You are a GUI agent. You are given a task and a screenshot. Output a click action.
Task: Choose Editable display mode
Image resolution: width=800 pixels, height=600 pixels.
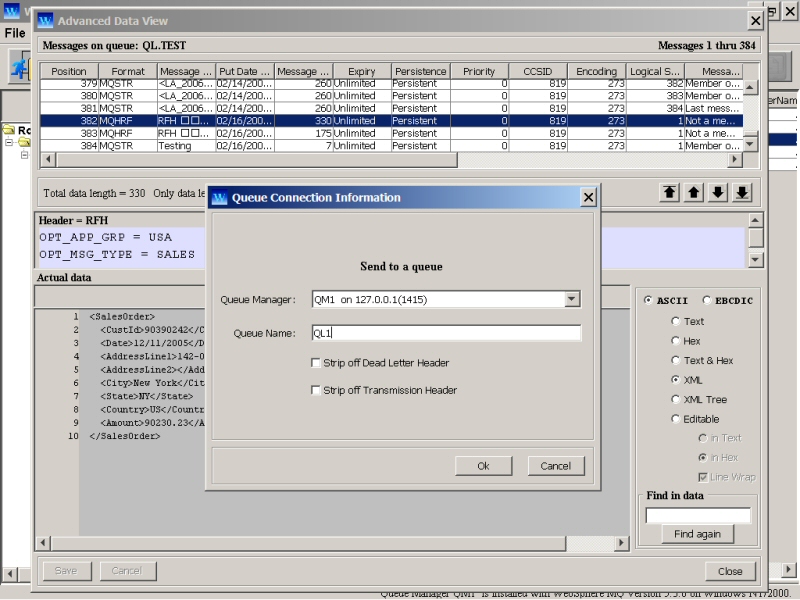676,419
